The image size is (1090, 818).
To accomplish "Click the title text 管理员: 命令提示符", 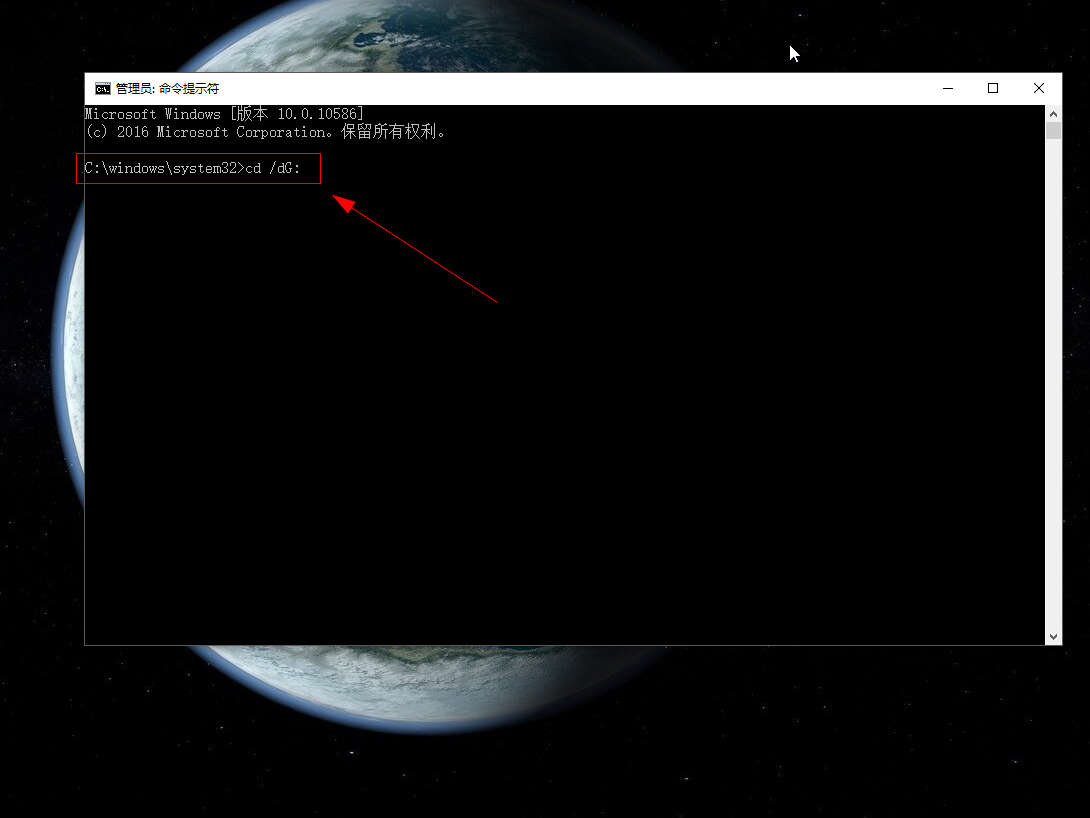I will [x=167, y=89].
